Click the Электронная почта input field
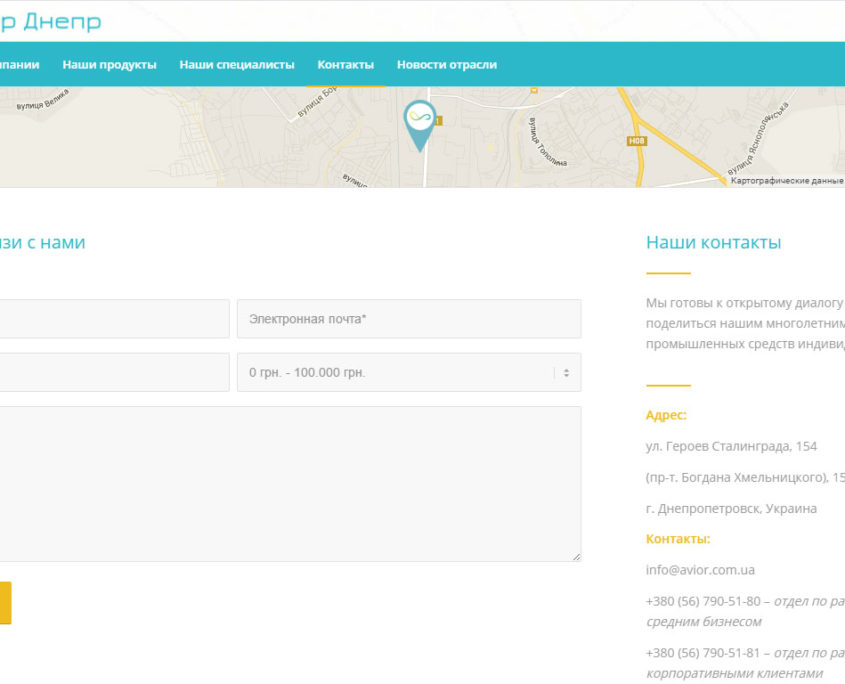The height and width of the screenshot is (684, 845). [409, 319]
